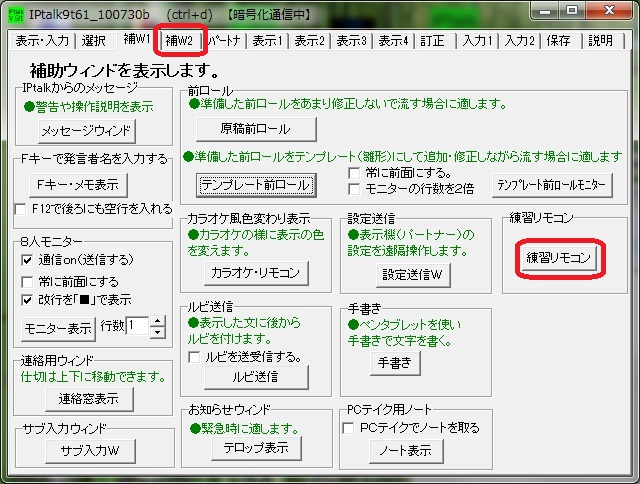Open the 練習リモコン button
The height and width of the screenshot is (484, 640).
pyautogui.click(x=560, y=258)
